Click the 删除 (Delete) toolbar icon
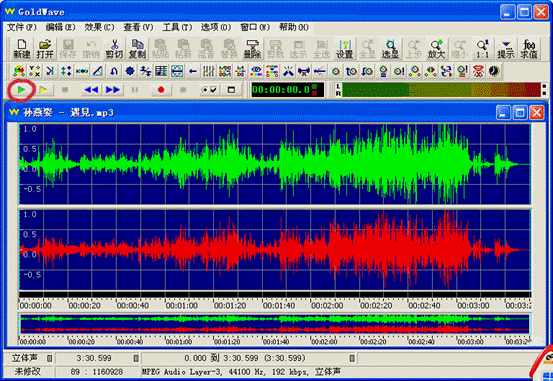Viewport: 553px width, 381px height. [x=252, y=49]
